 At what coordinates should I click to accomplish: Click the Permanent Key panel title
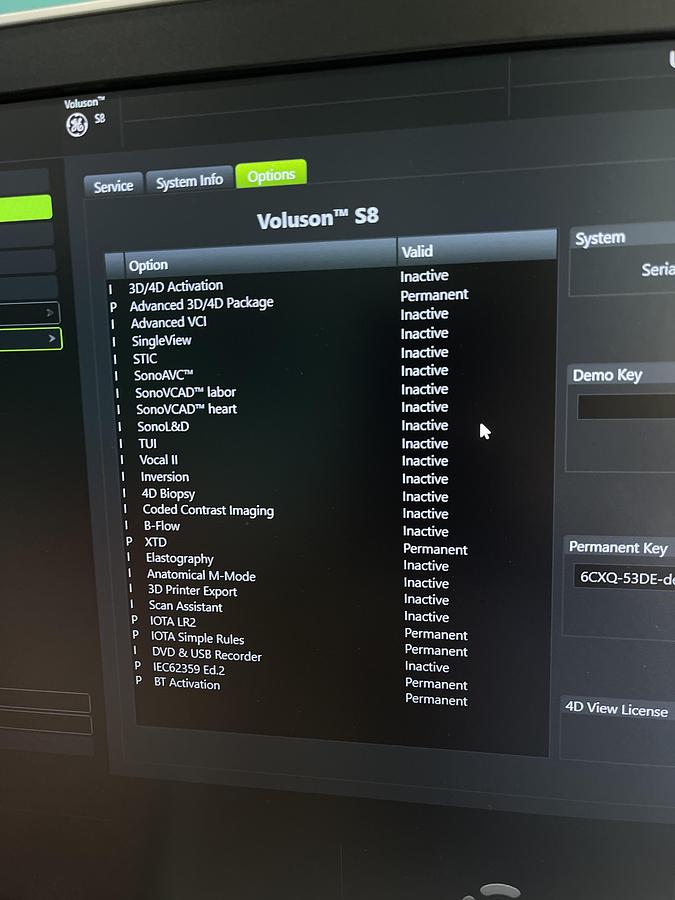[618, 548]
